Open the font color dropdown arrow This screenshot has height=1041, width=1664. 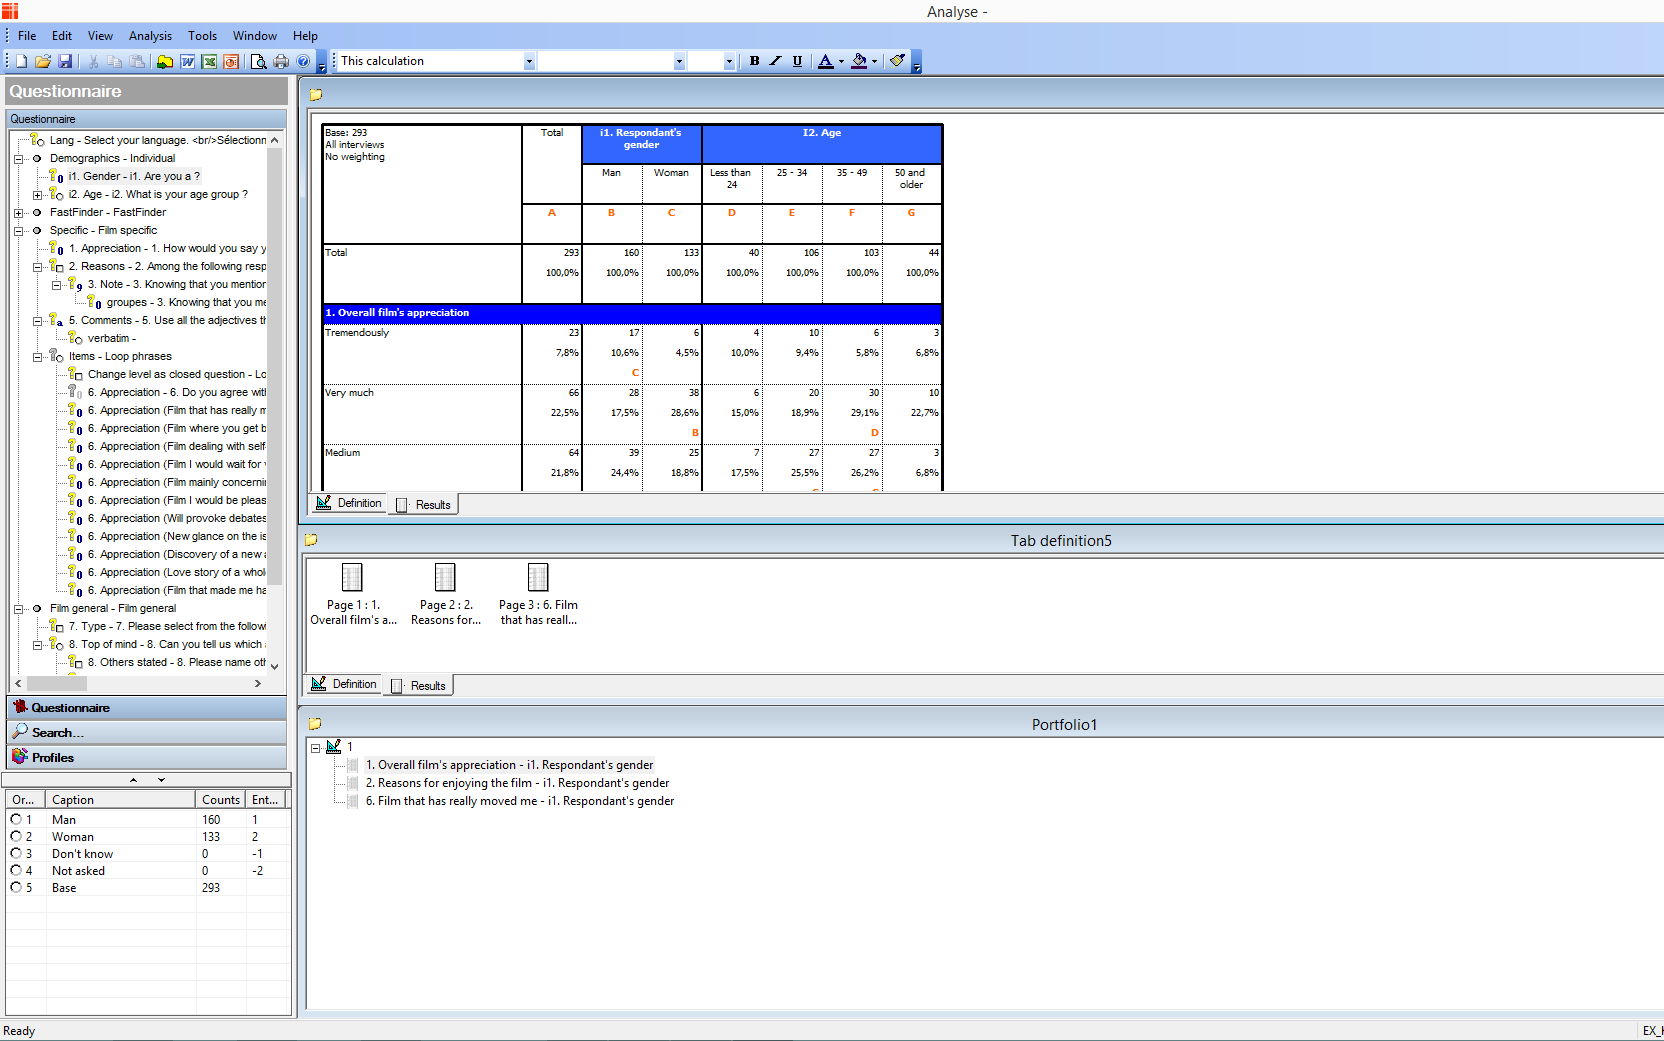(x=841, y=62)
